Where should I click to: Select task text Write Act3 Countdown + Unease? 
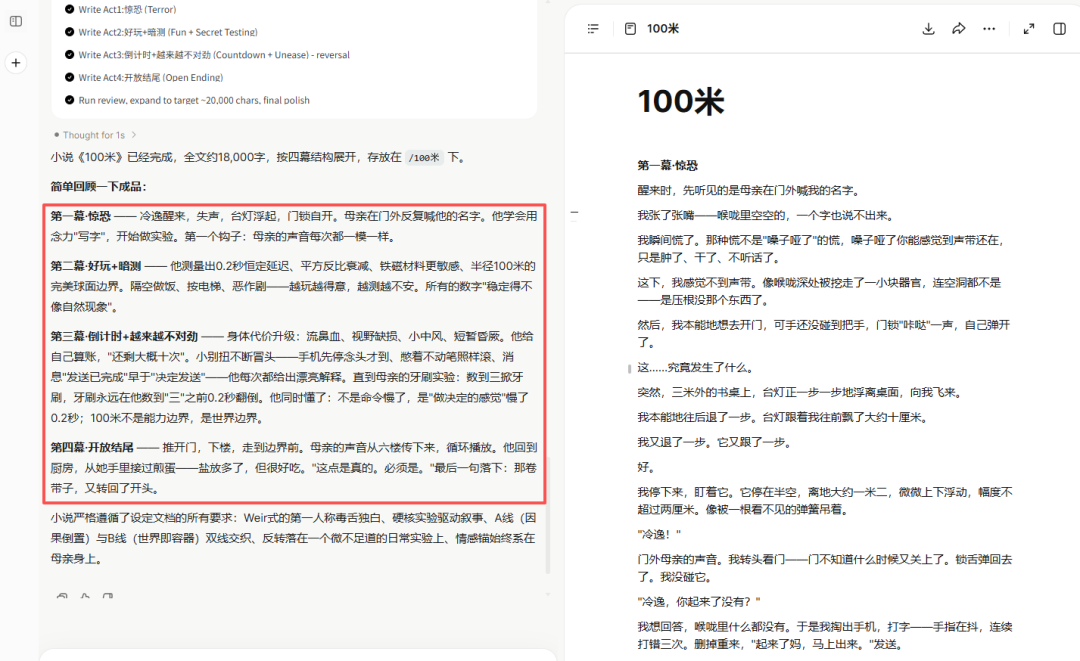(214, 55)
